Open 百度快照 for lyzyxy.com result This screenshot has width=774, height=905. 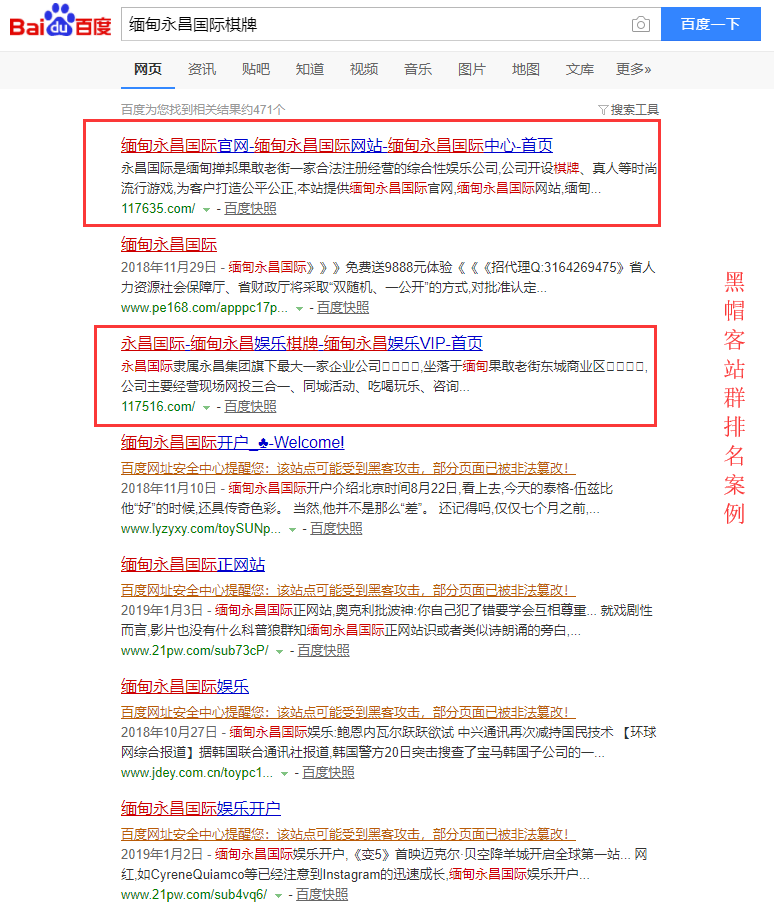pyautogui.click(x=336, y=529)
